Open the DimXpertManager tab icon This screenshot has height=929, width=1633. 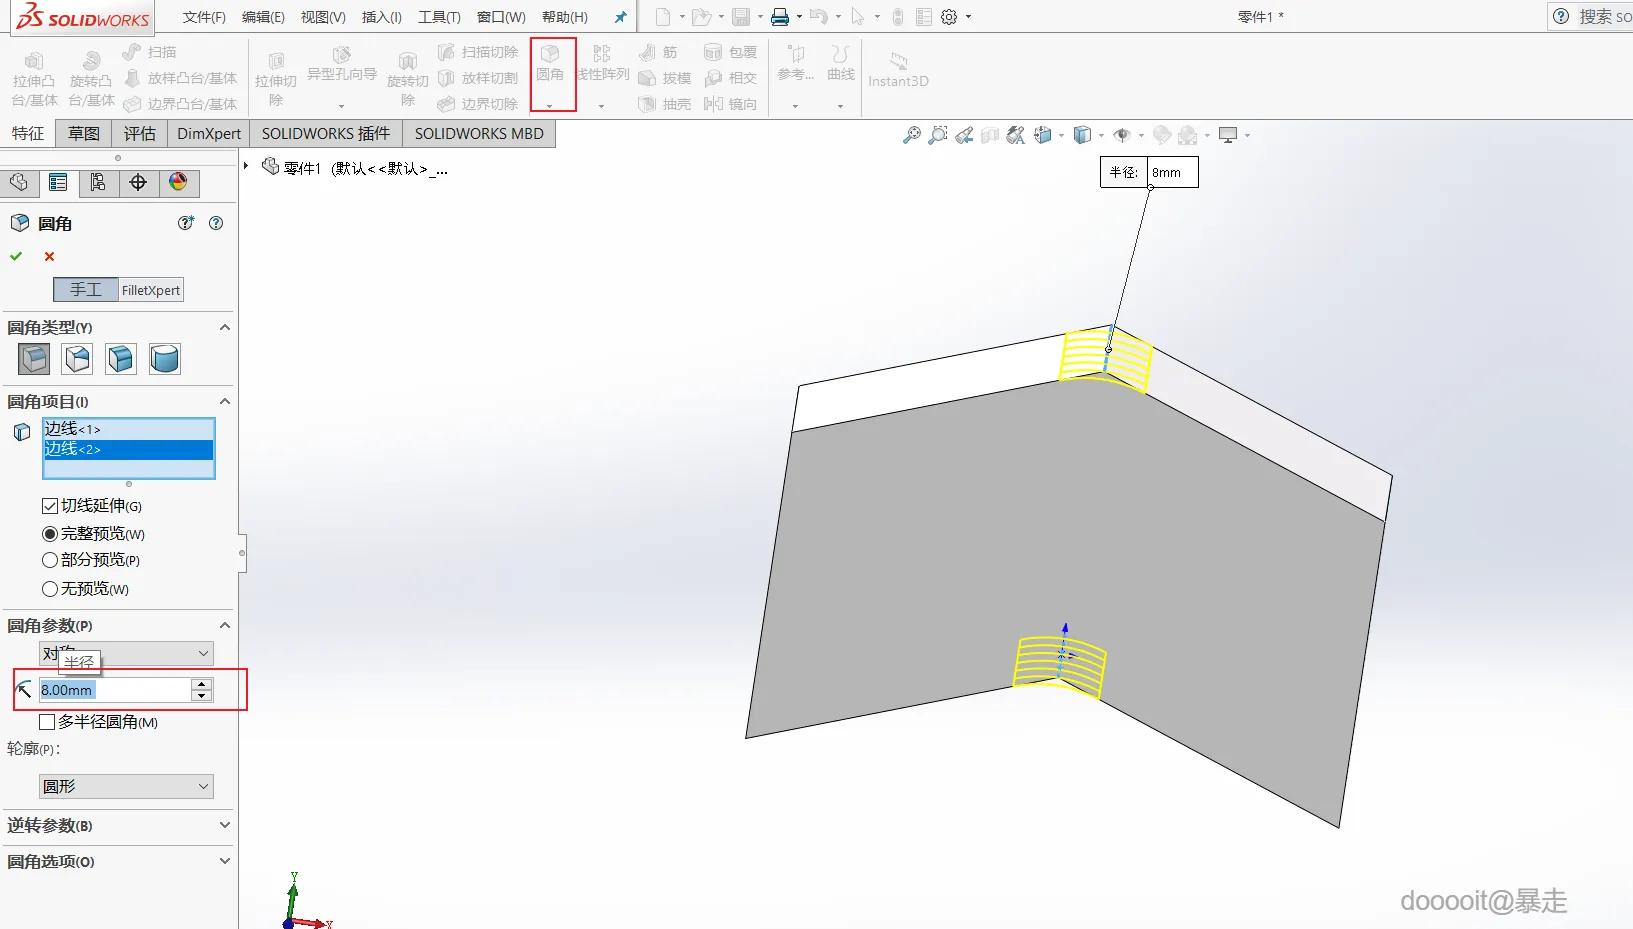138,183
